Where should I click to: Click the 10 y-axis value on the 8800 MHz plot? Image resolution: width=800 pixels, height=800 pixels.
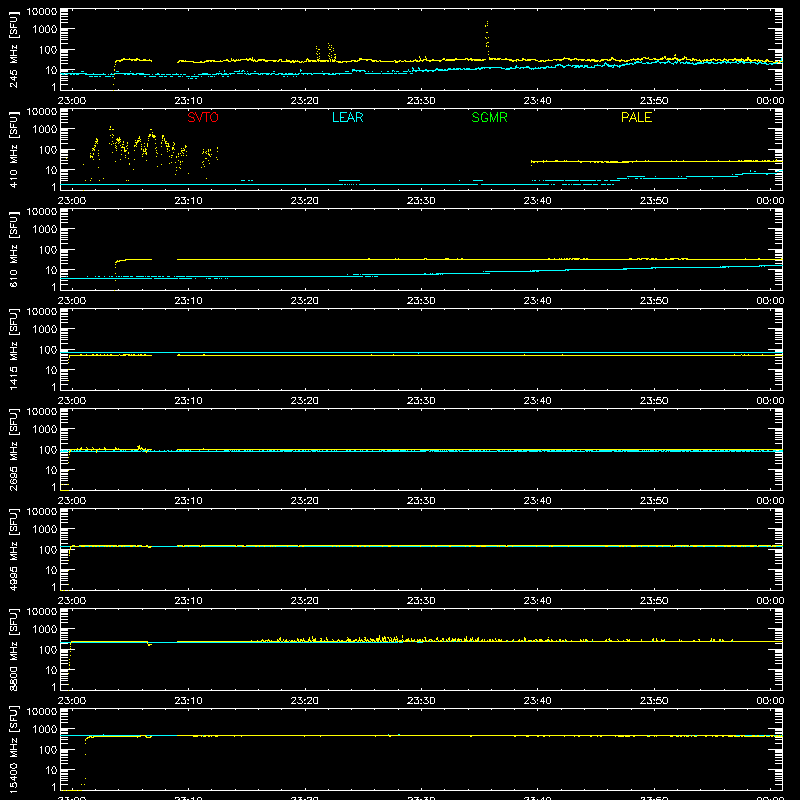click(51, 670)
